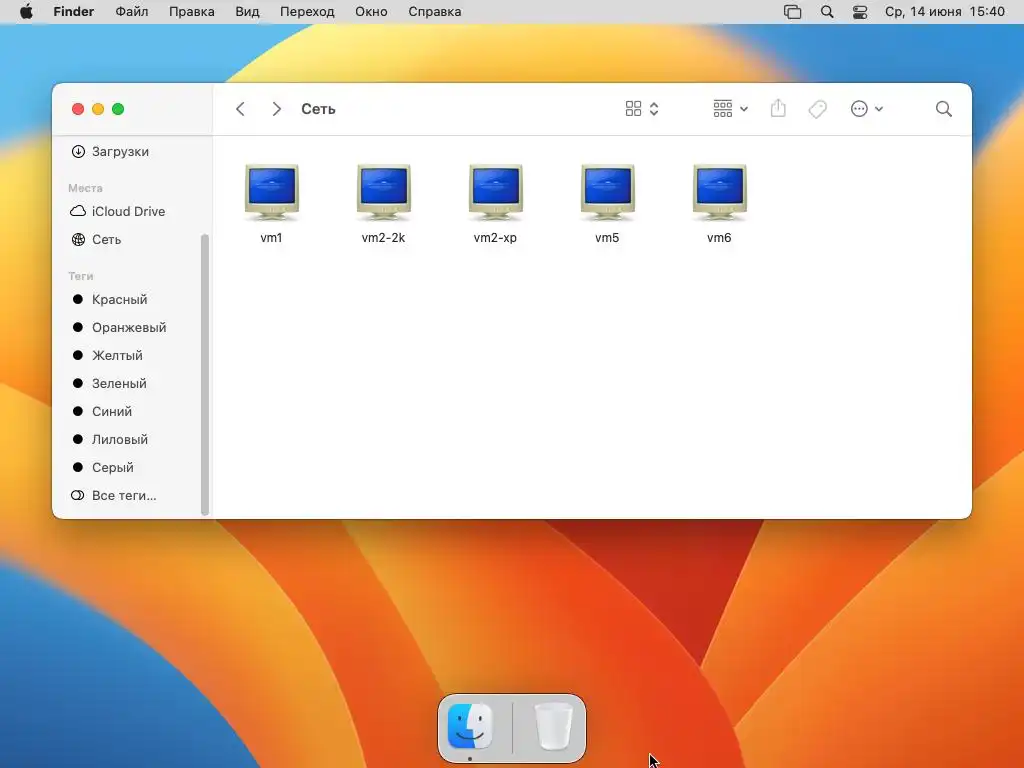Close the Finder window

[78, 109]
